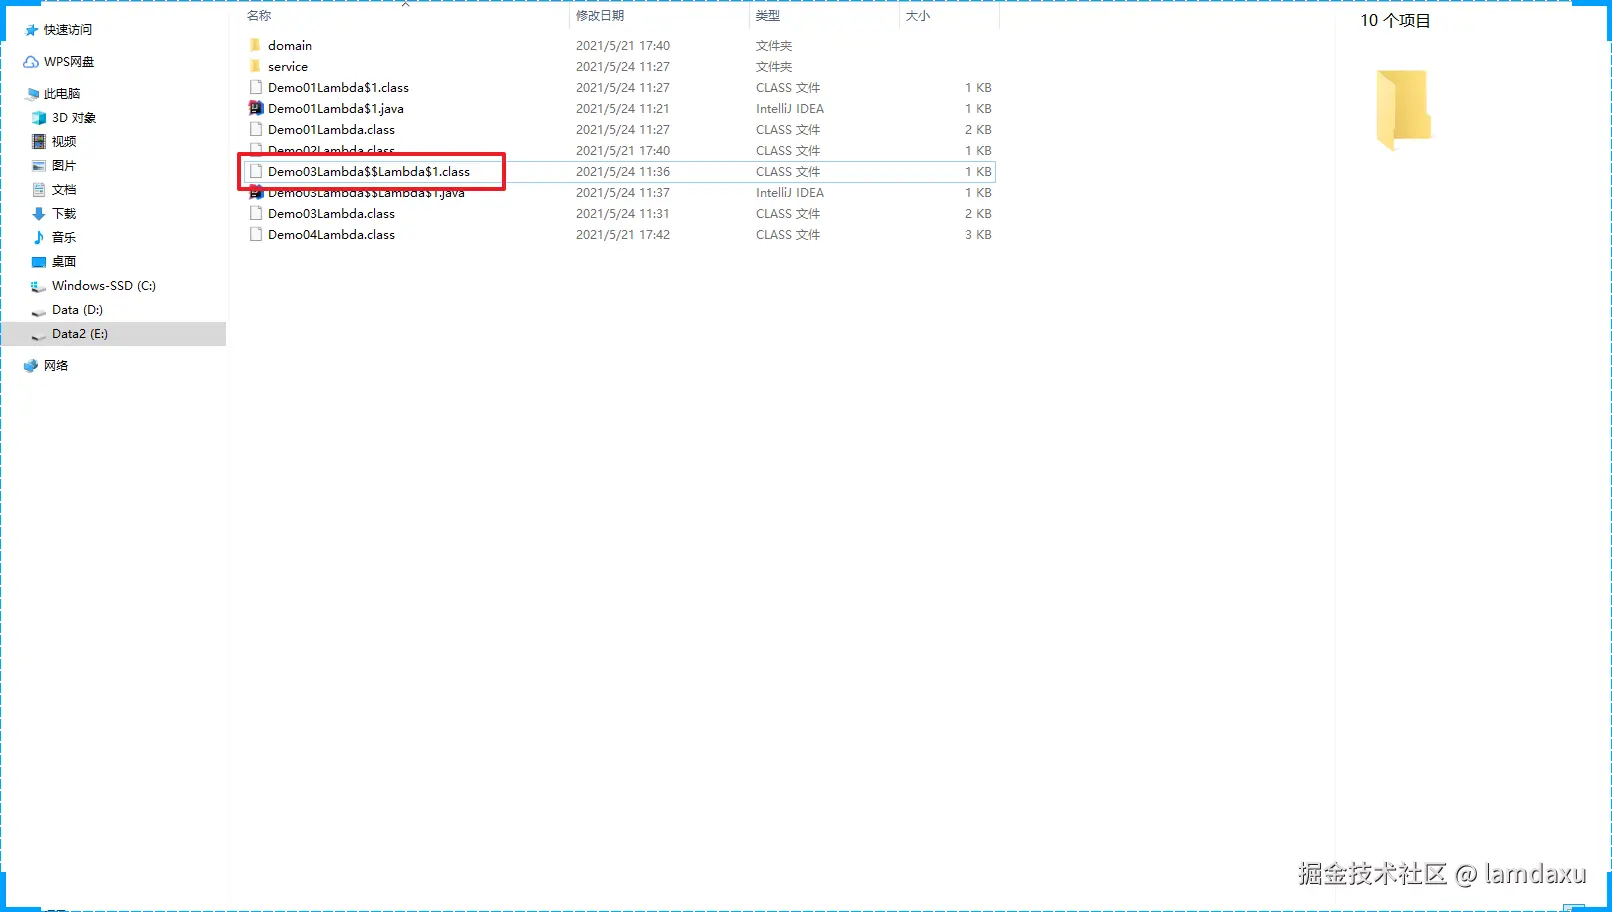The height and width of the screenshot is (912, 1612).
Task: Open 快速访问 in navigation pane
Action: 68,30
